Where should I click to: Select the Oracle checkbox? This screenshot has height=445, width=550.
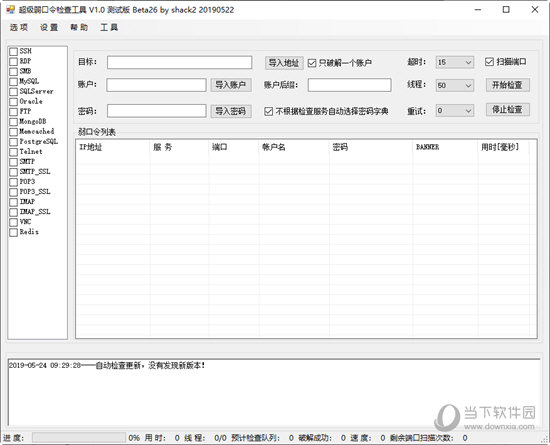coord(13,102)
